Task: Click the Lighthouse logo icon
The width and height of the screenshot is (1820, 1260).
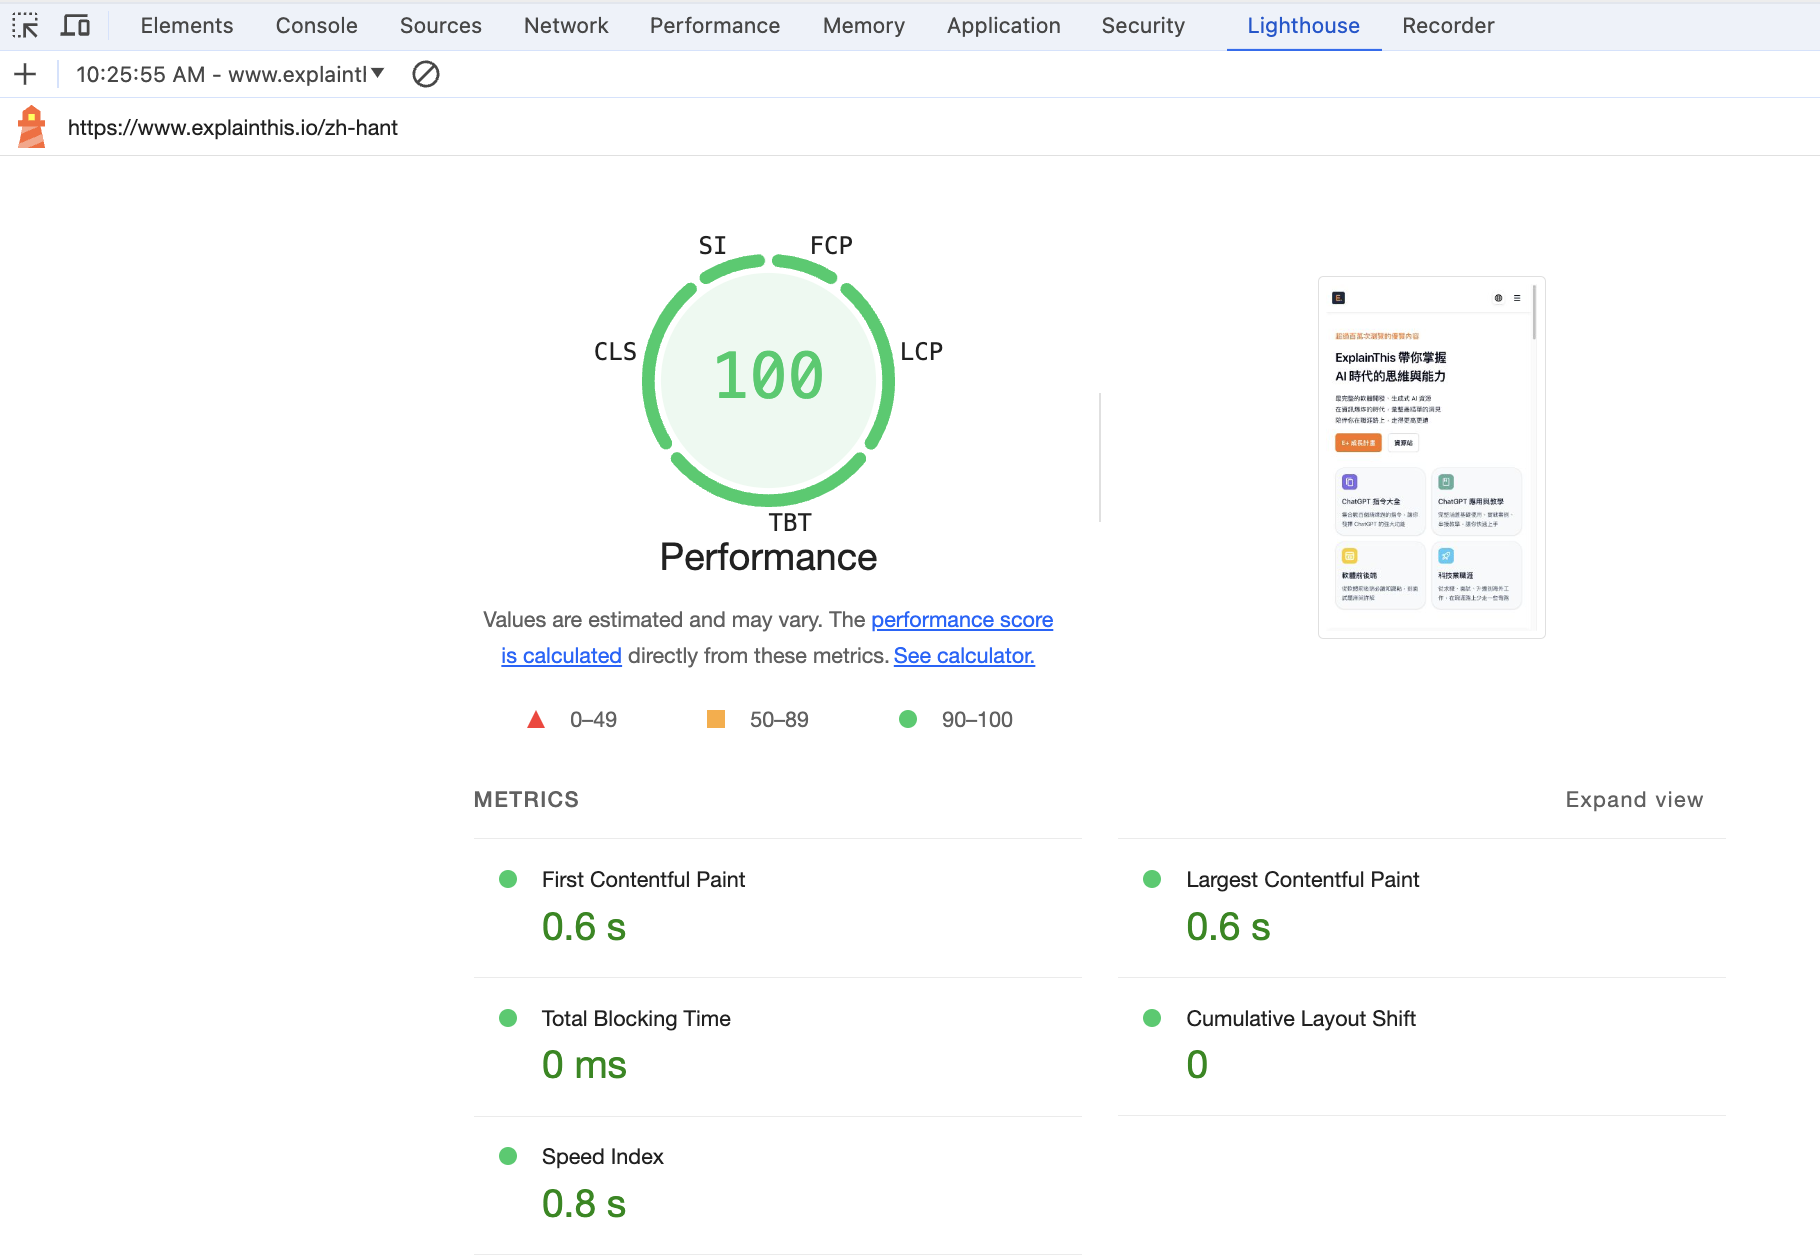Action: point(32,127)
